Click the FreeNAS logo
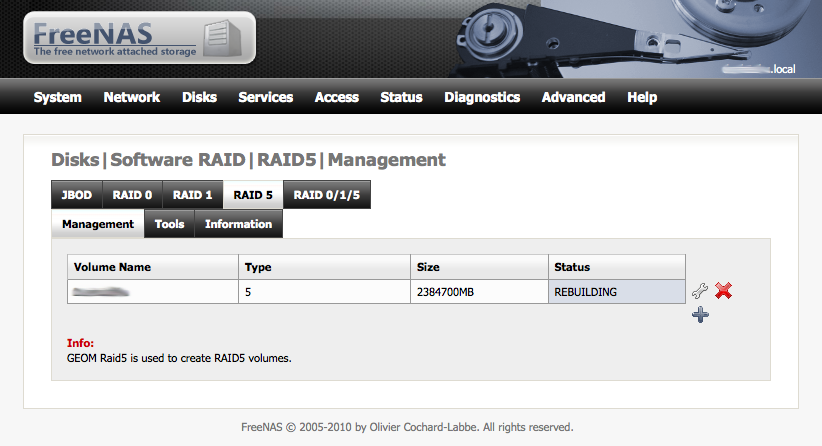Screen dimensions: 822x446 [x=139, y=38]
